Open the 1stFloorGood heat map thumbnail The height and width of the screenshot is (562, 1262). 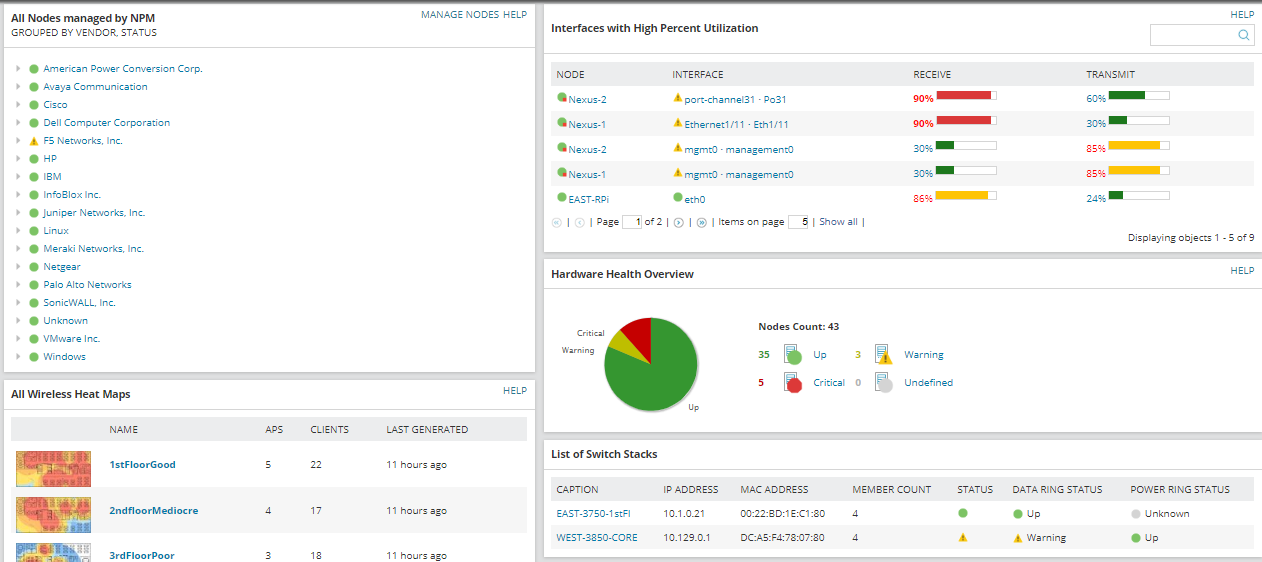point(53,467)
